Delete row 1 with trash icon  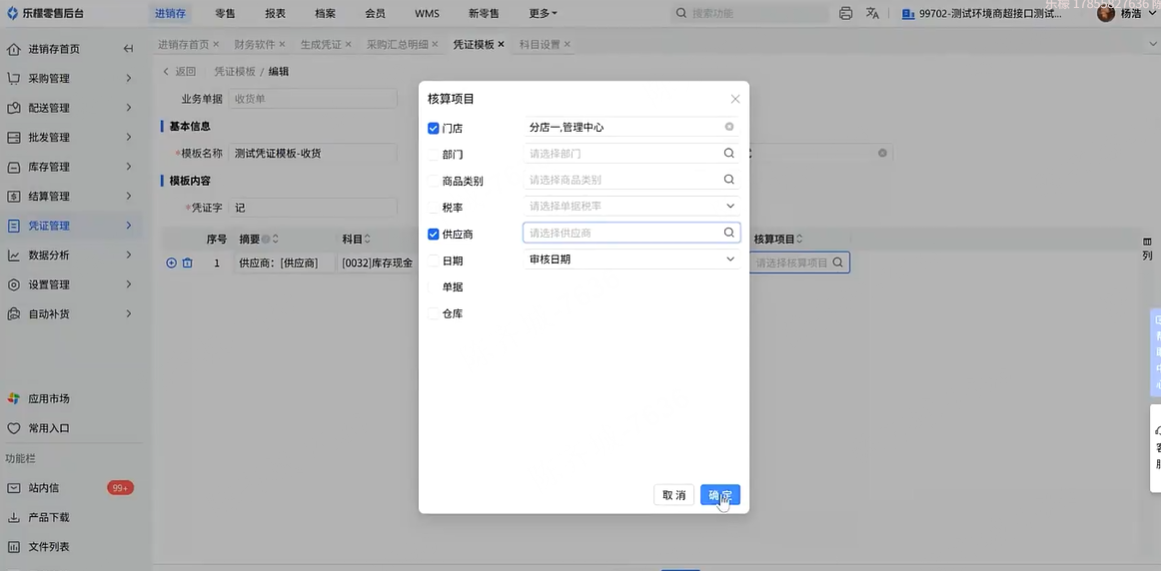coord(187,263)
